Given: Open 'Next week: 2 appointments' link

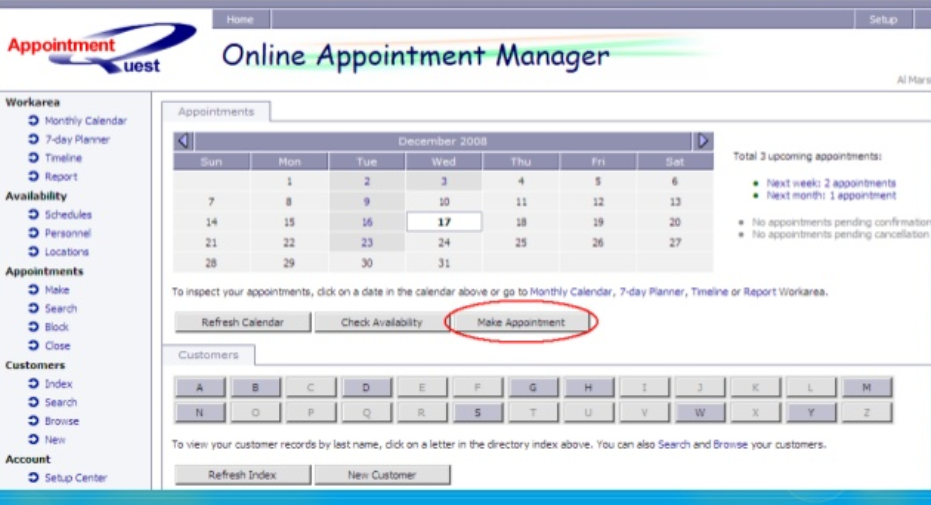Looking at the screenshot, I should click(831, 183).
